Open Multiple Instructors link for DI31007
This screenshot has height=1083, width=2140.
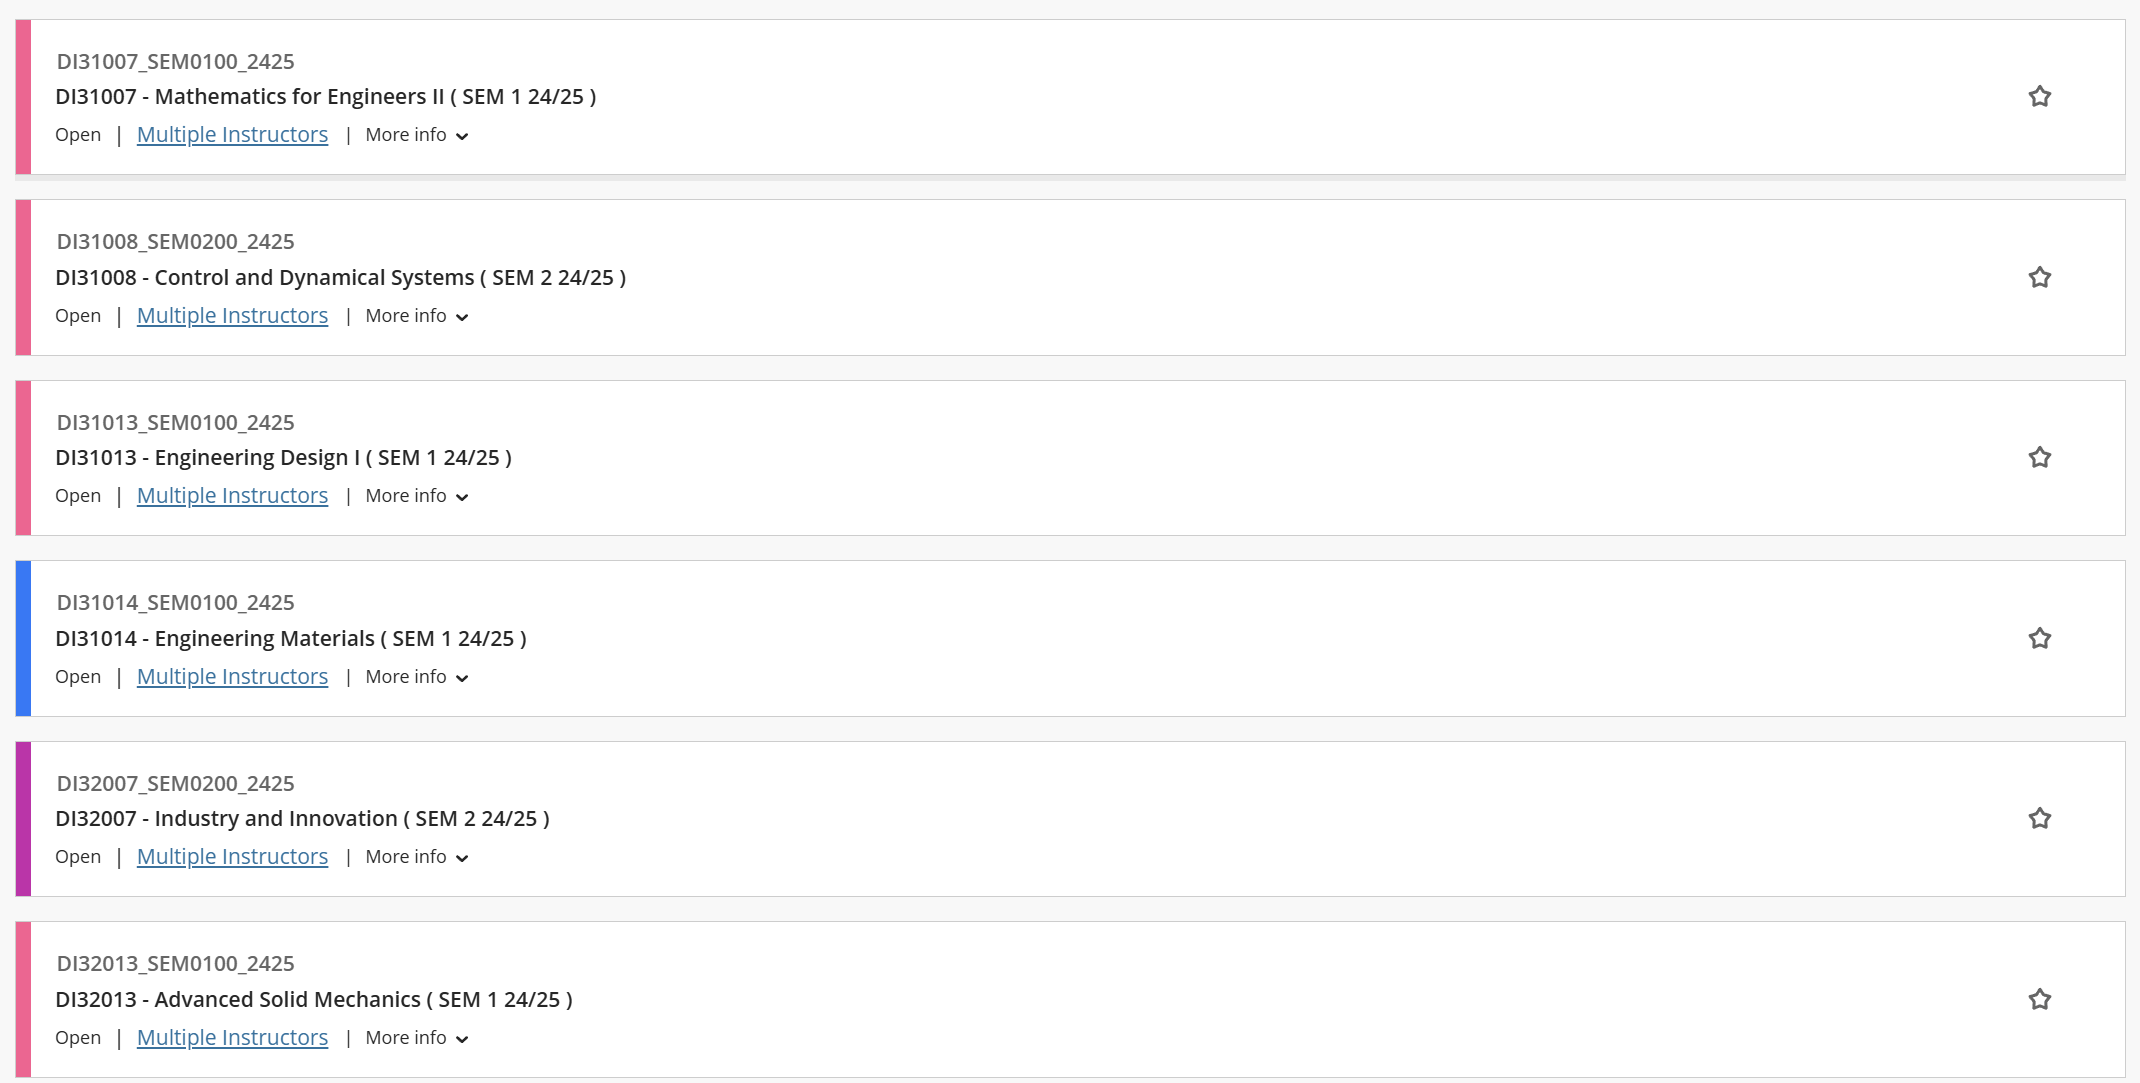(232, 135)
